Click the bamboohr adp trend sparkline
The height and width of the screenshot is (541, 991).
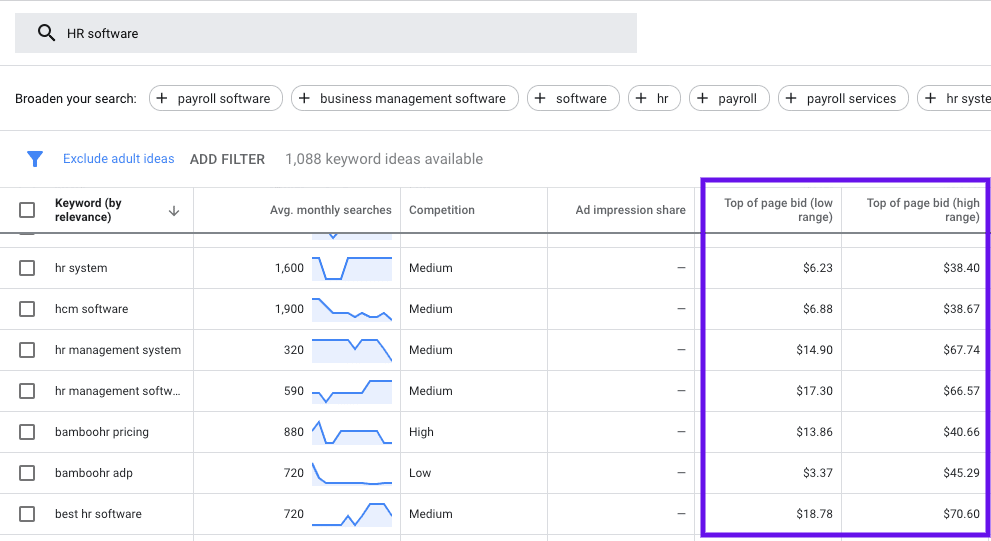coord(352,473)
